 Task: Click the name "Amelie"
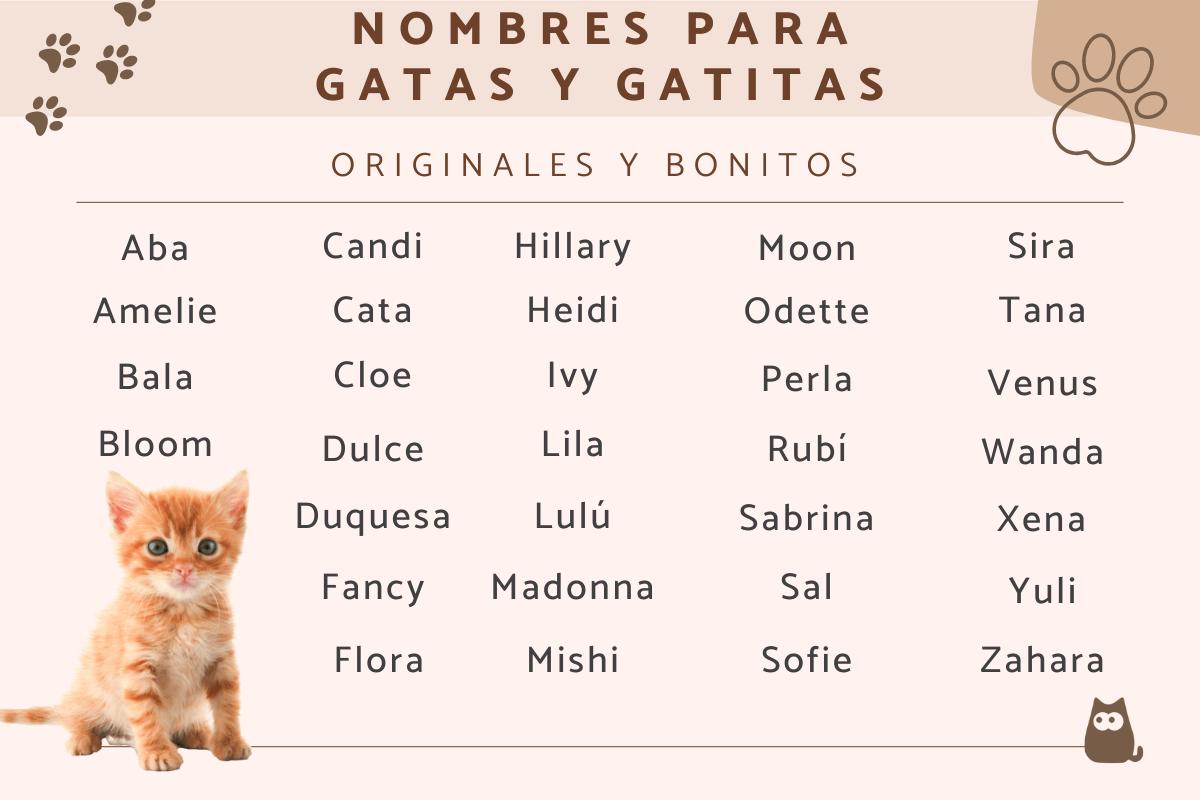coord(155,311)
